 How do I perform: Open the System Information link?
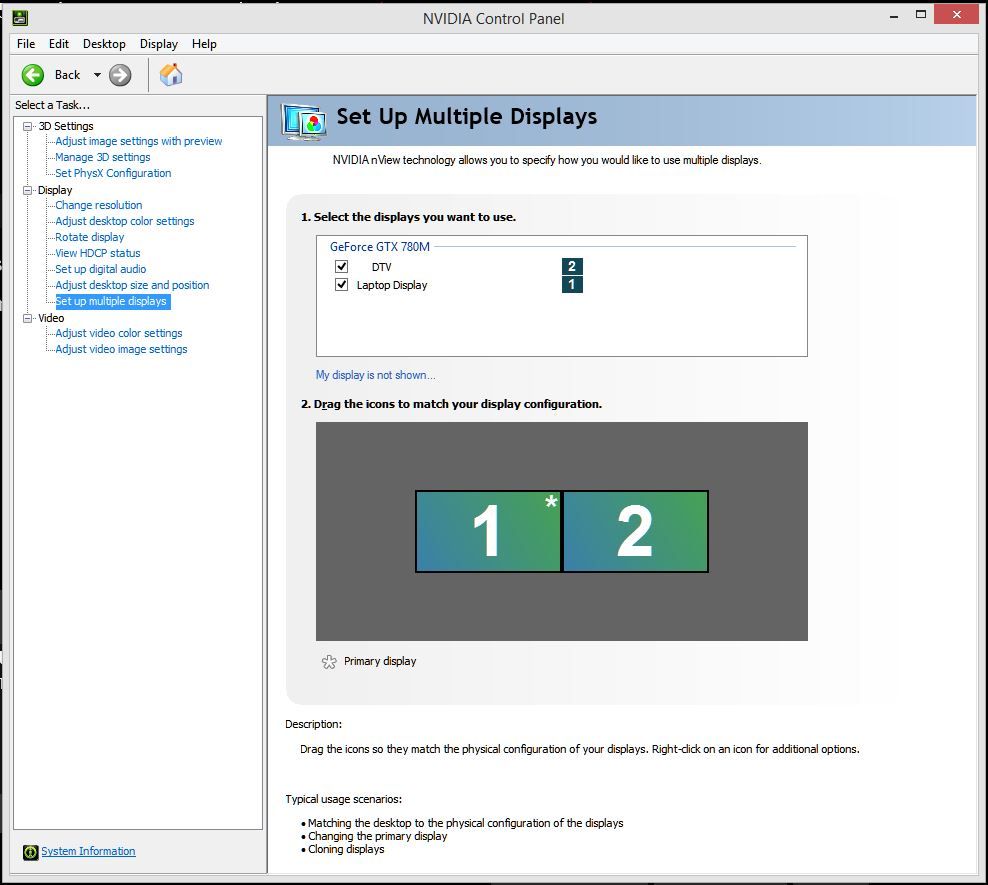[x=88, y=852]
